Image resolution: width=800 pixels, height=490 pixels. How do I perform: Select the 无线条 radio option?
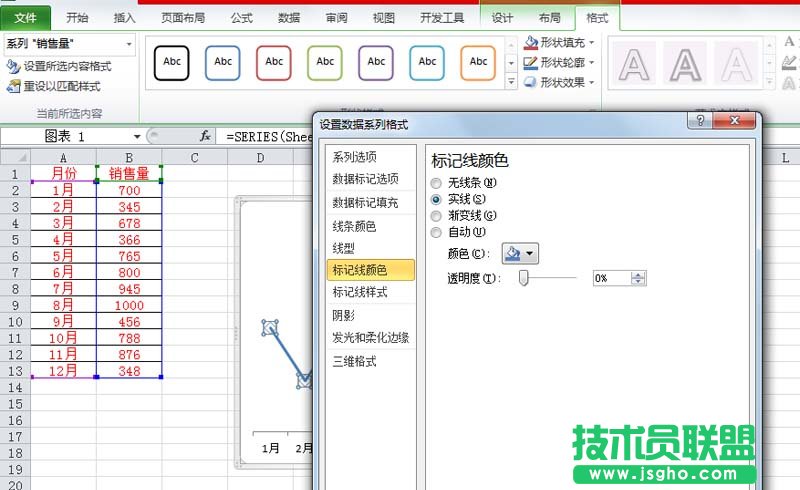[x=436, y=183]
